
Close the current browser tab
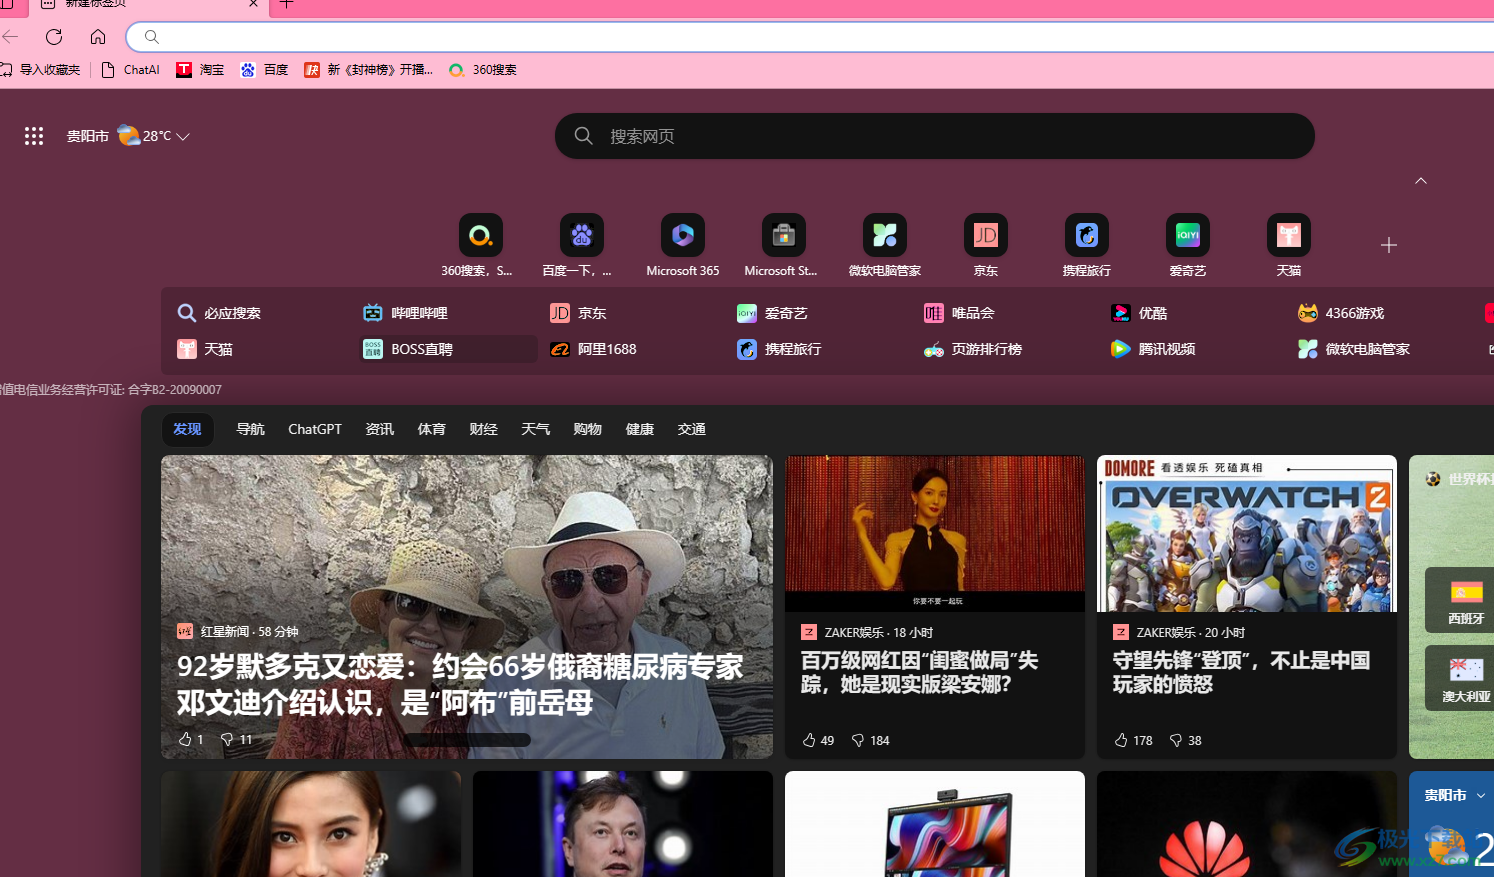point(253,4)
